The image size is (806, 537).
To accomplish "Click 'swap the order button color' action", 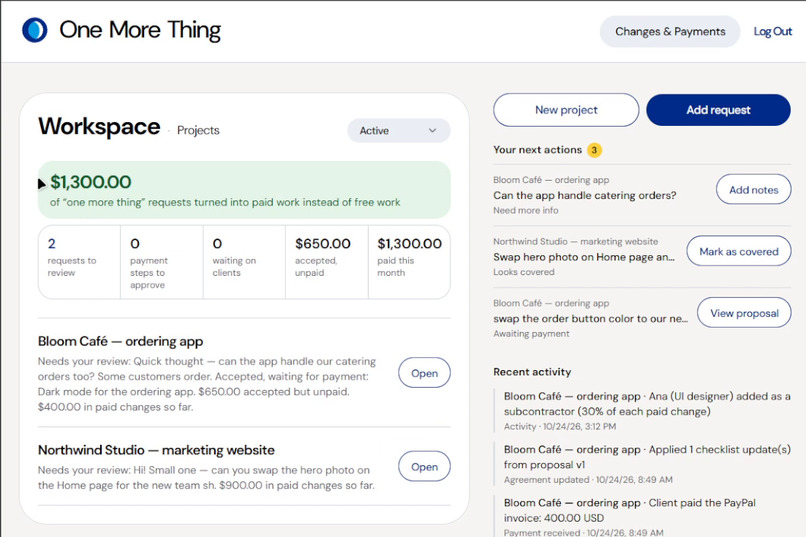I will click(x=591, y=319).
